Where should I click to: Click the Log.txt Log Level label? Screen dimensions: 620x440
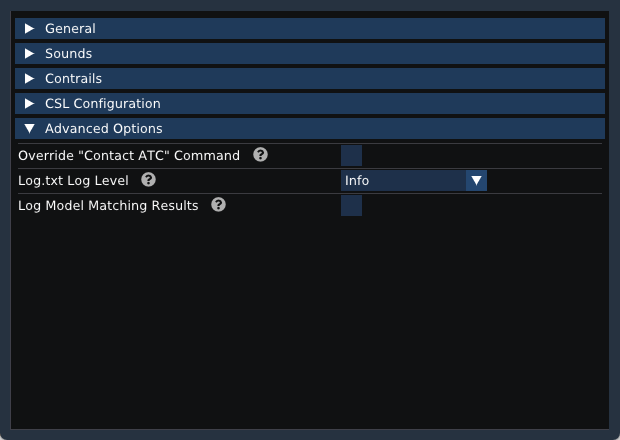[74, 181]
